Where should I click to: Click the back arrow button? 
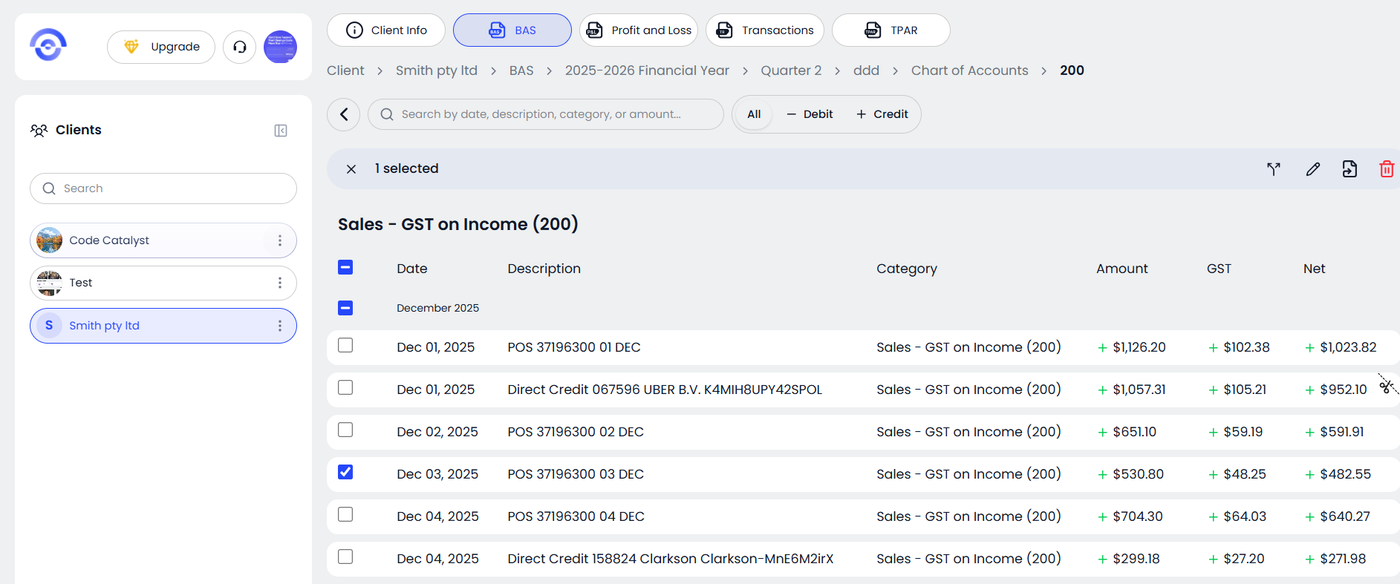pyautogui.click(x=344, y=114)
